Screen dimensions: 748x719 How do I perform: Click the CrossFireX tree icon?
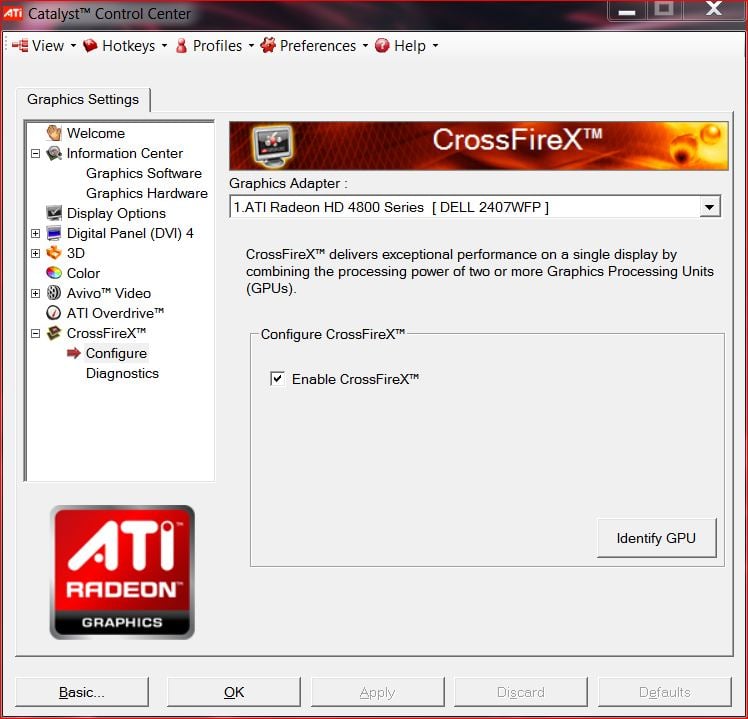54,333
